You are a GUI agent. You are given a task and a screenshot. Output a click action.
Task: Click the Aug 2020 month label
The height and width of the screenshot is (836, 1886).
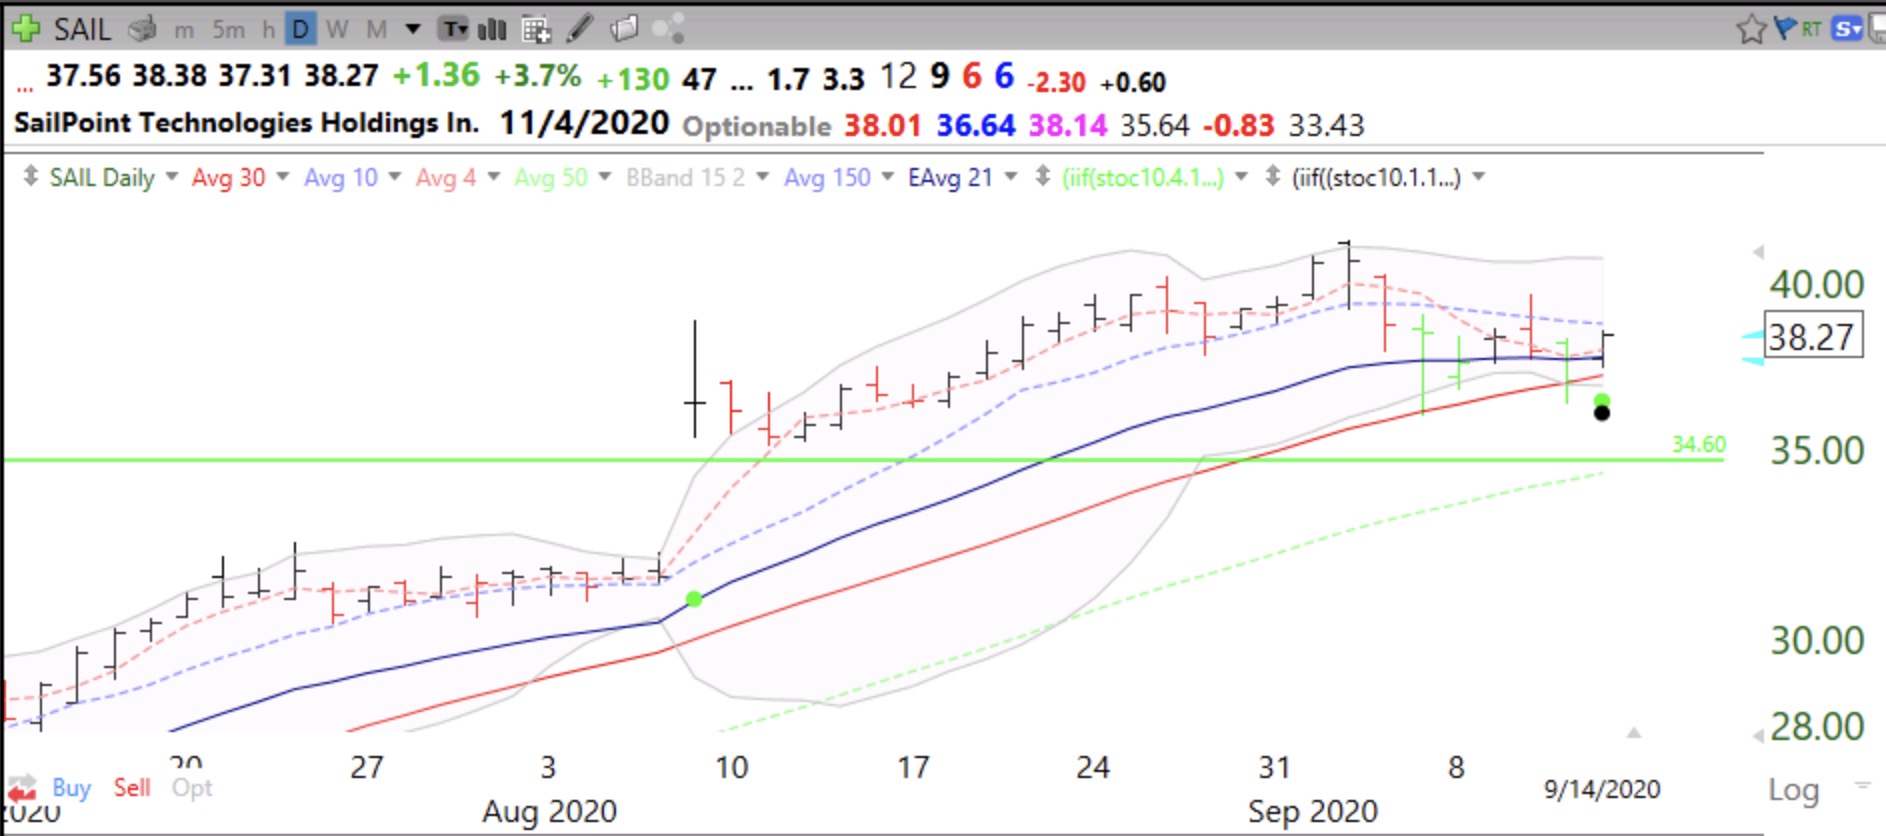tap(549, 811)
